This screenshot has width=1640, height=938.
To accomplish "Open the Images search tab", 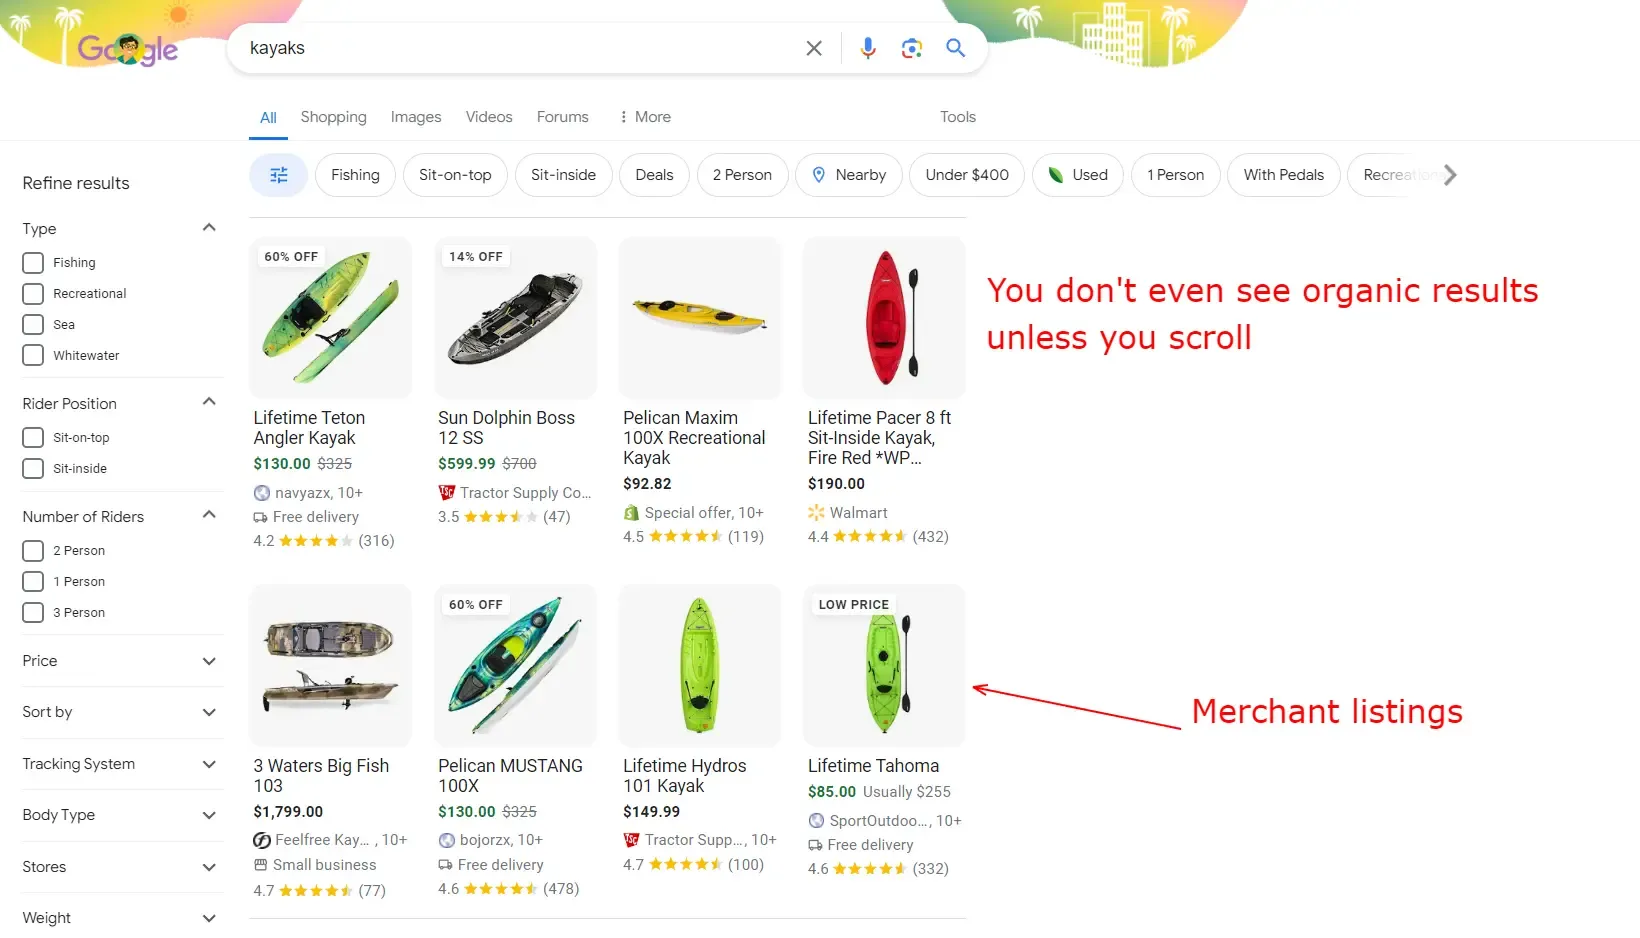I will point(415,117).
